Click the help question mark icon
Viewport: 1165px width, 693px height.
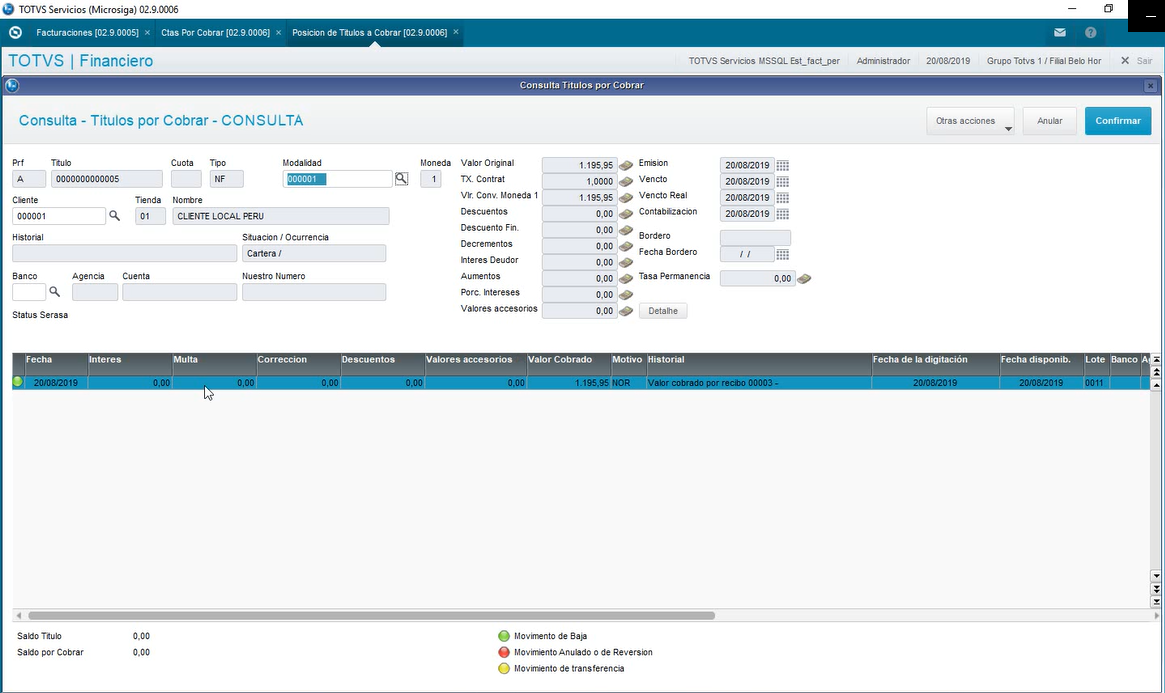click(1090, 33)
